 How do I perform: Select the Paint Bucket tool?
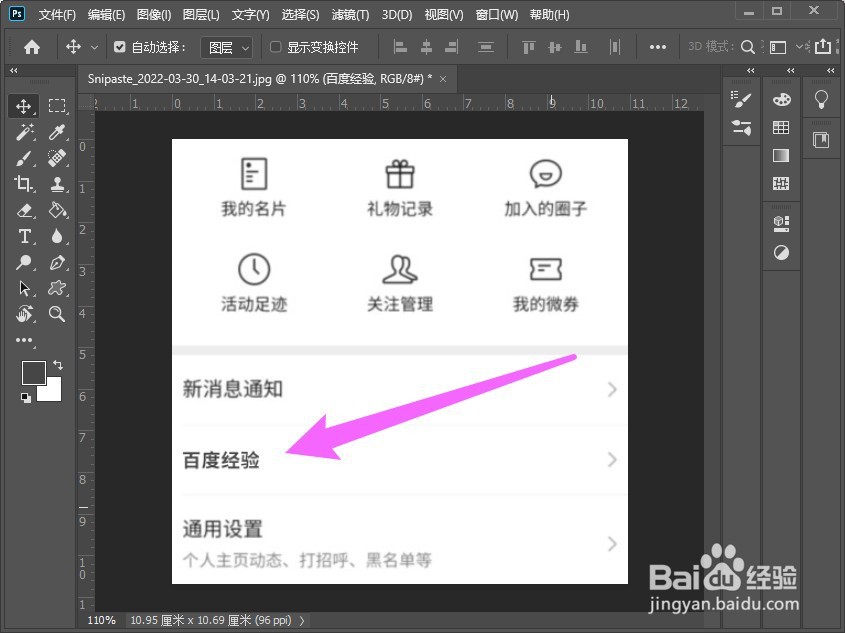pyautogui.click(x=57, y=210)
